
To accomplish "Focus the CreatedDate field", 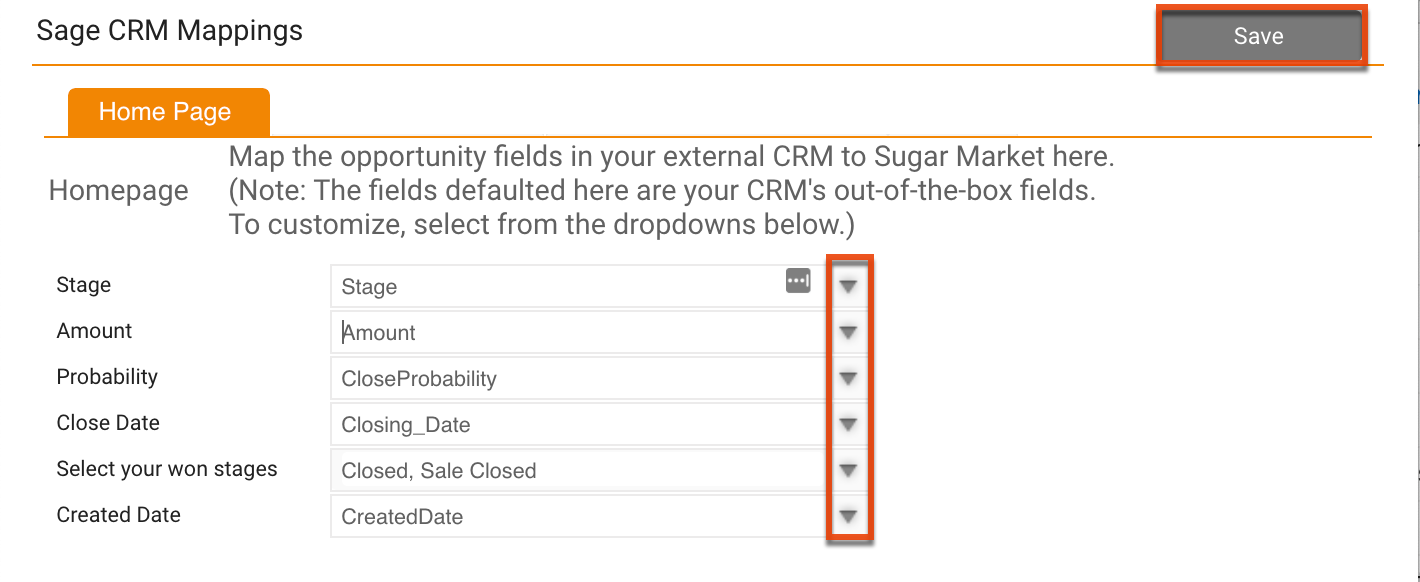I will [x=580, y=517].
